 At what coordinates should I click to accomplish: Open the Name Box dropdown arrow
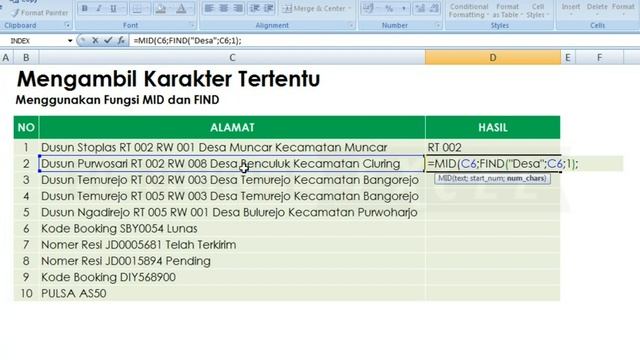(x=70, y=41)
